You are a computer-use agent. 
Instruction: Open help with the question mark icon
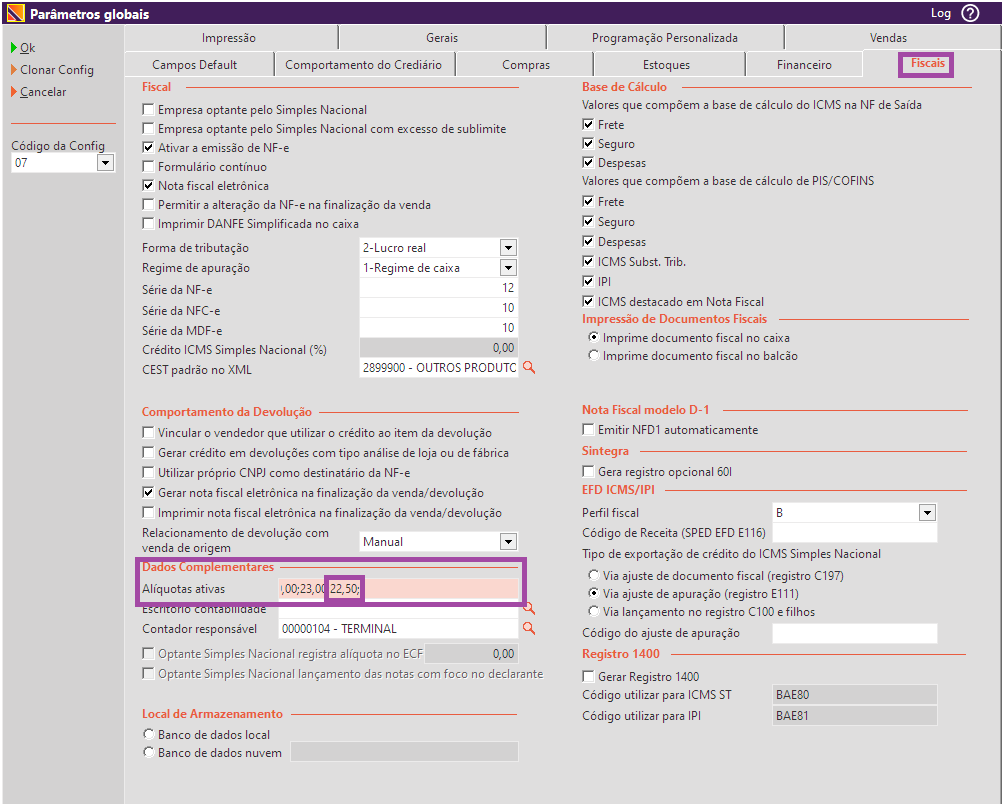pos(970,13)
